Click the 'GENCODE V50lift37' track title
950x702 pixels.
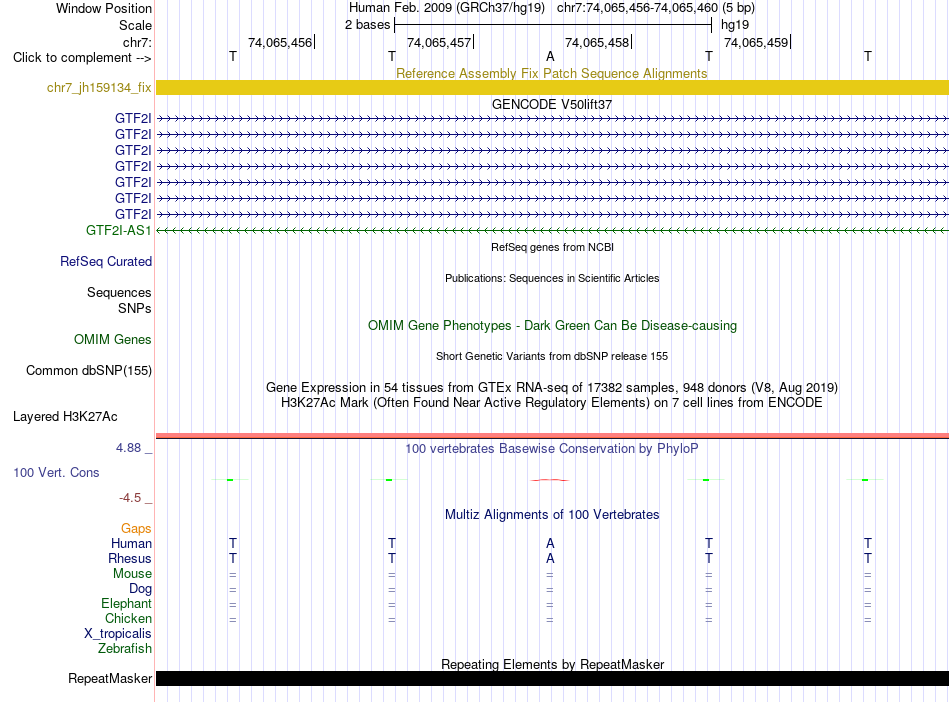click(x=551, y=104)
